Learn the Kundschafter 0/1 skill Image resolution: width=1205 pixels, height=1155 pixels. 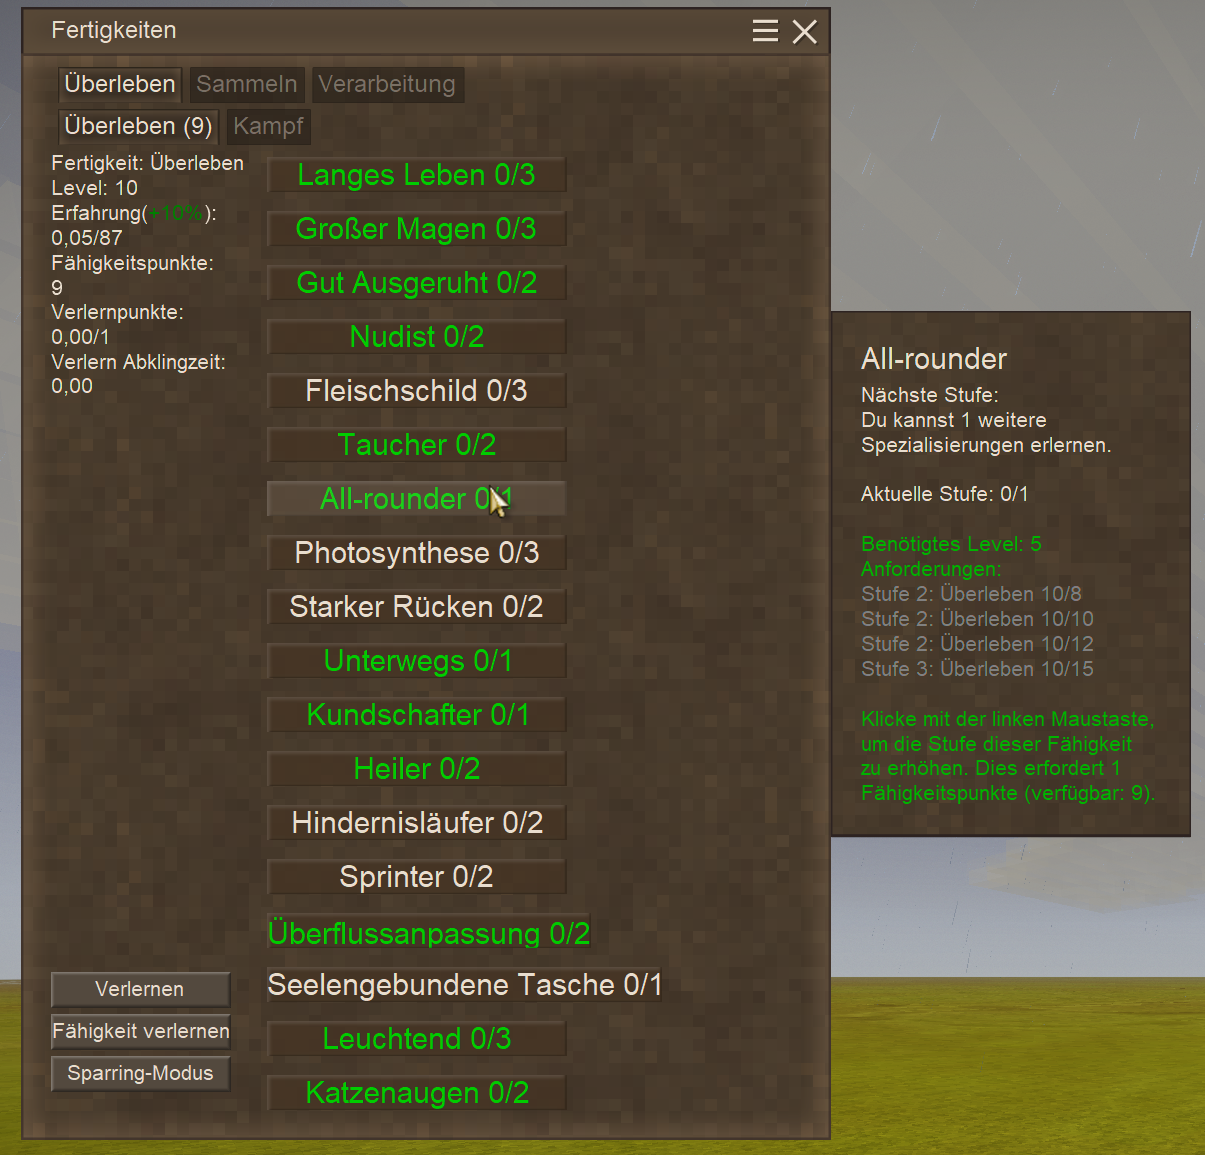coord(416,715)
